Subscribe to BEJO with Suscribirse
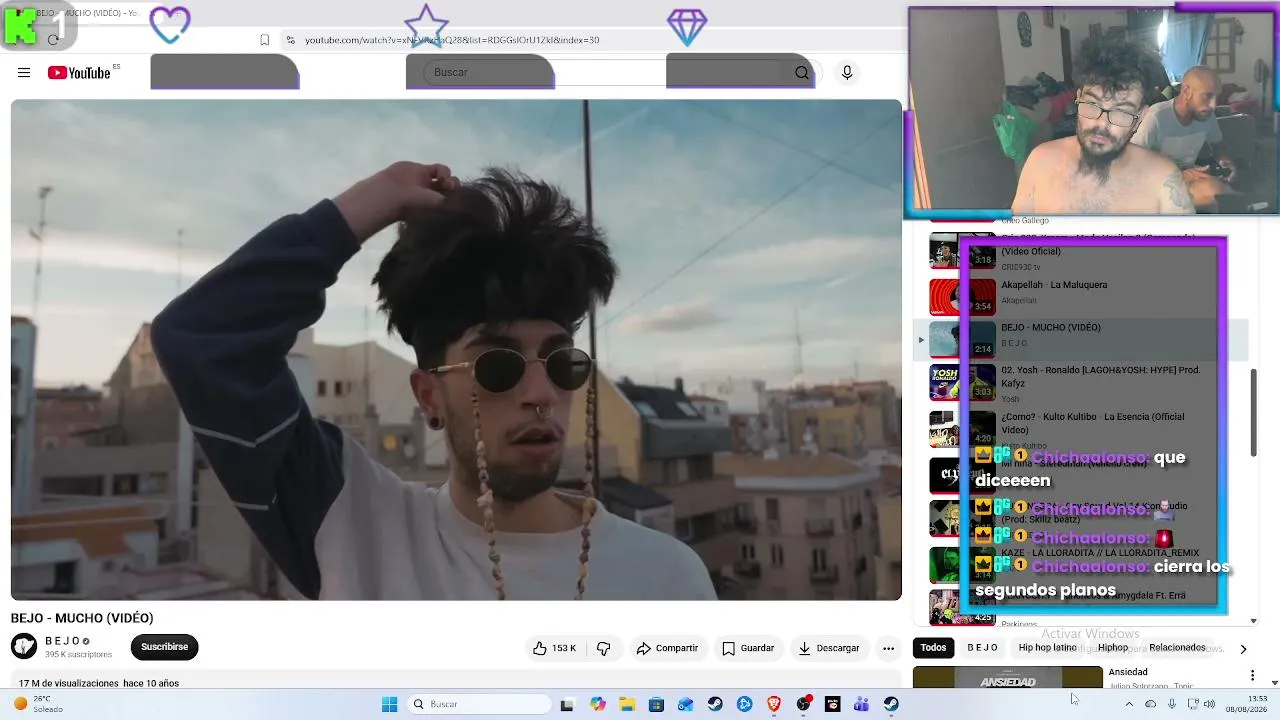This screenshot has height=720, width=1280. 164,647
